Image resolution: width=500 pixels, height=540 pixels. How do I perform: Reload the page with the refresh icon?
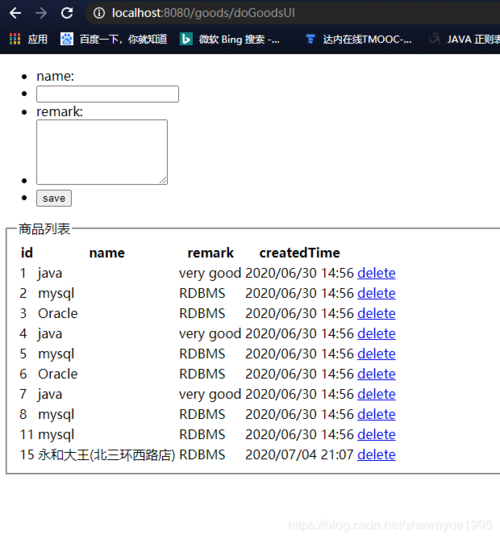point(67,13)
